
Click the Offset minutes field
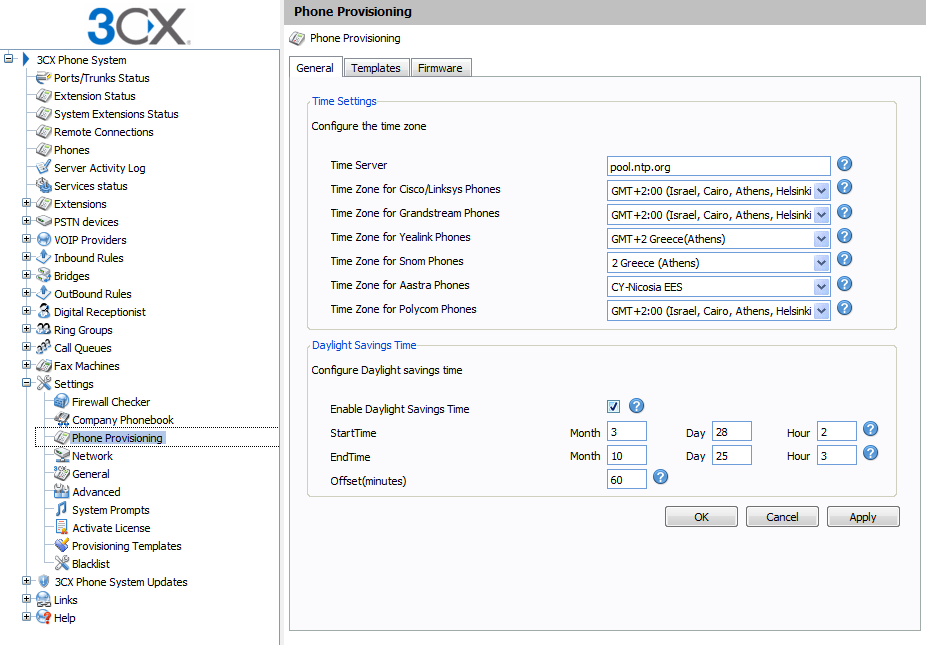coord(627,480)
